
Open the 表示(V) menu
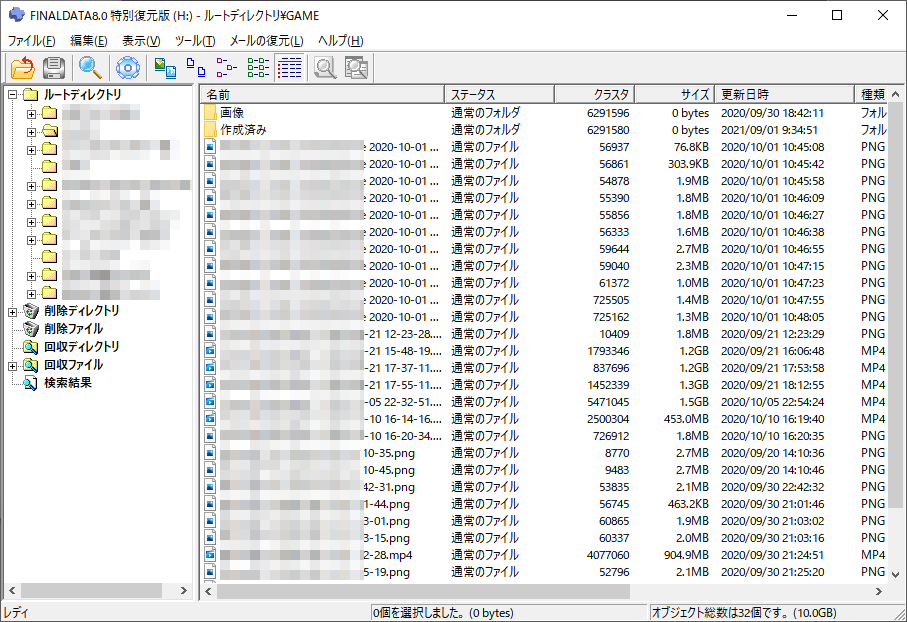(141, 41)
